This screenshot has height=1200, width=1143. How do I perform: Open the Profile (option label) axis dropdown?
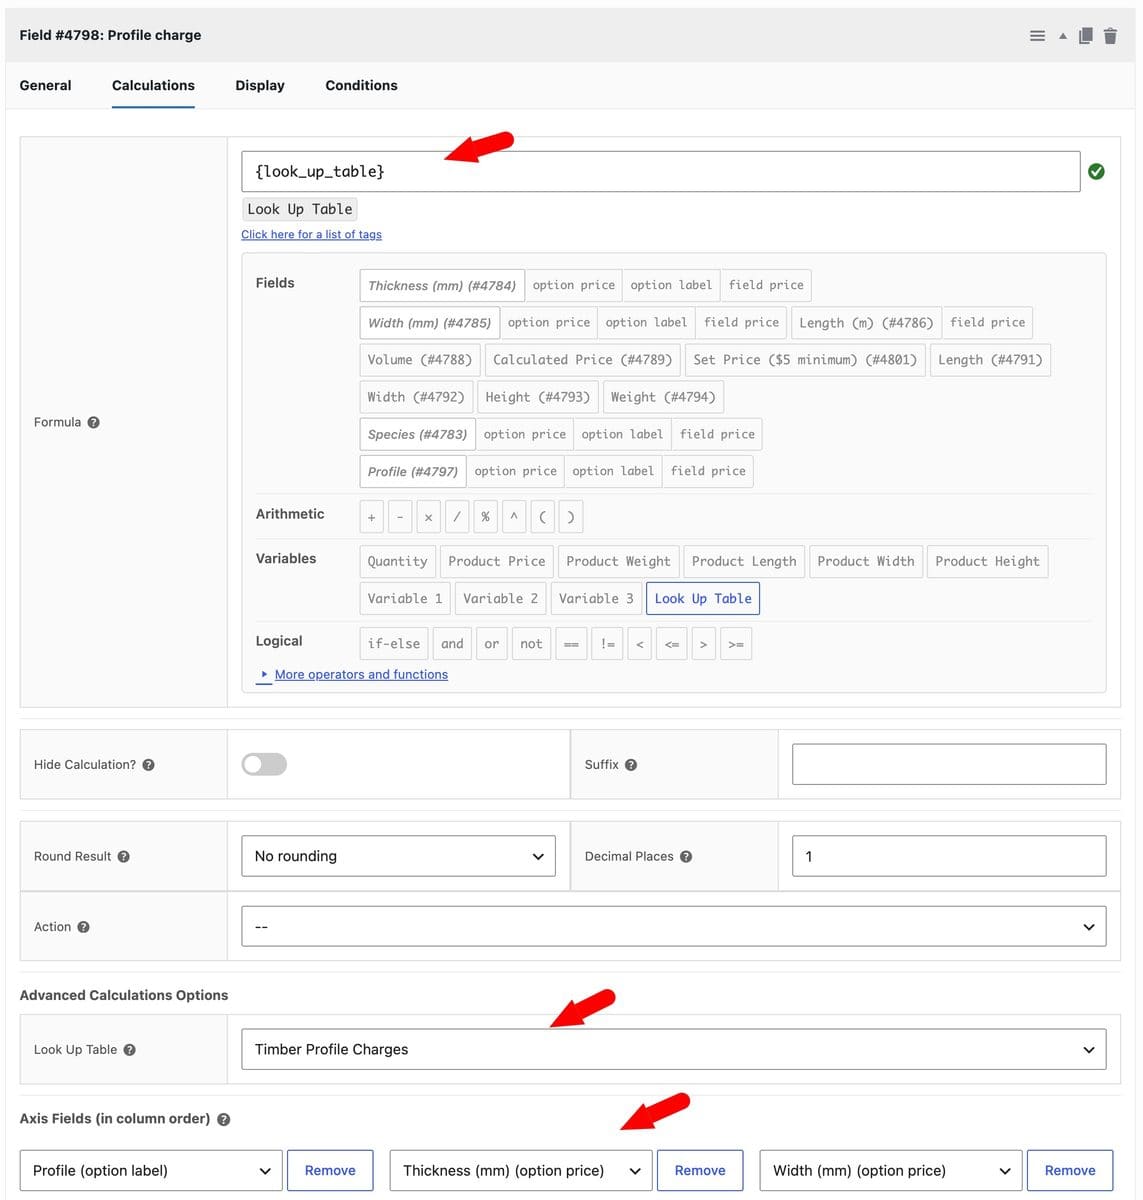[151, 1171]
